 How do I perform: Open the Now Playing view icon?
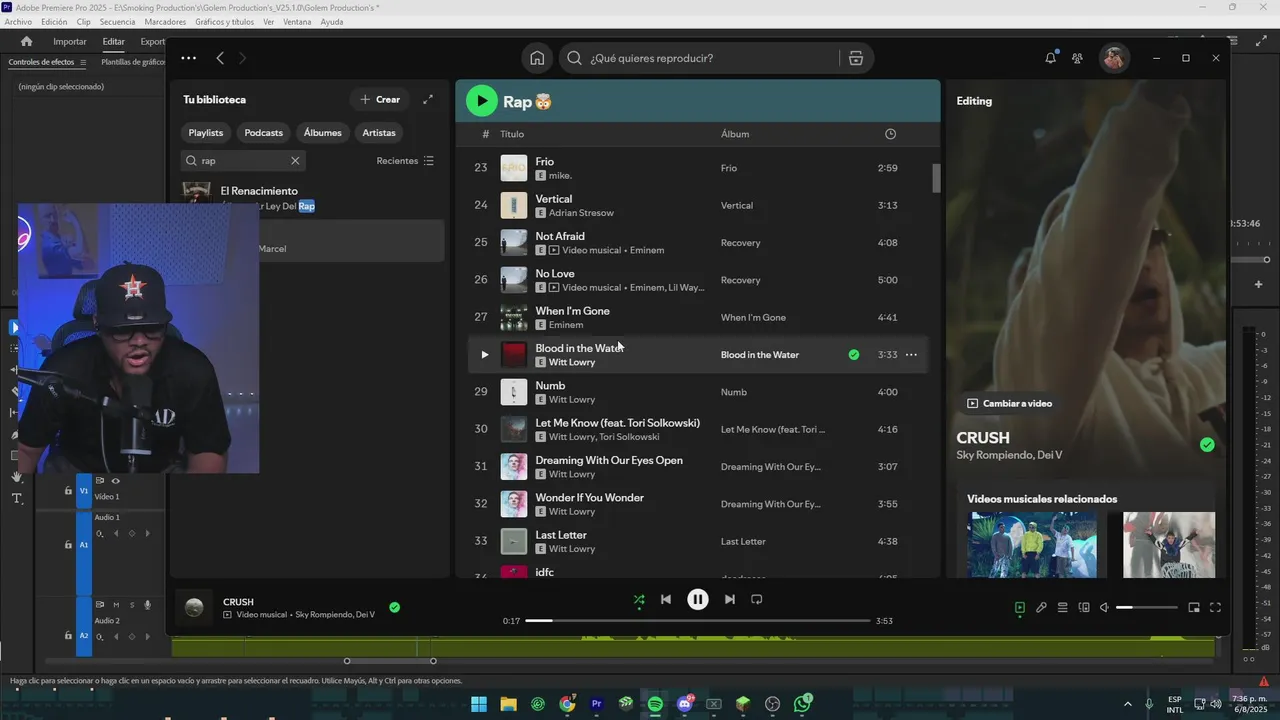(1019, 607)
